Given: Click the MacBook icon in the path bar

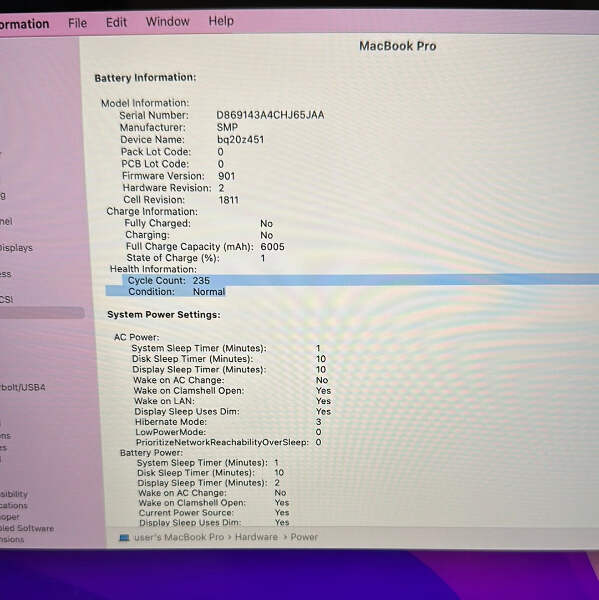Looking at the screenshot, I should tap(124, 538).
